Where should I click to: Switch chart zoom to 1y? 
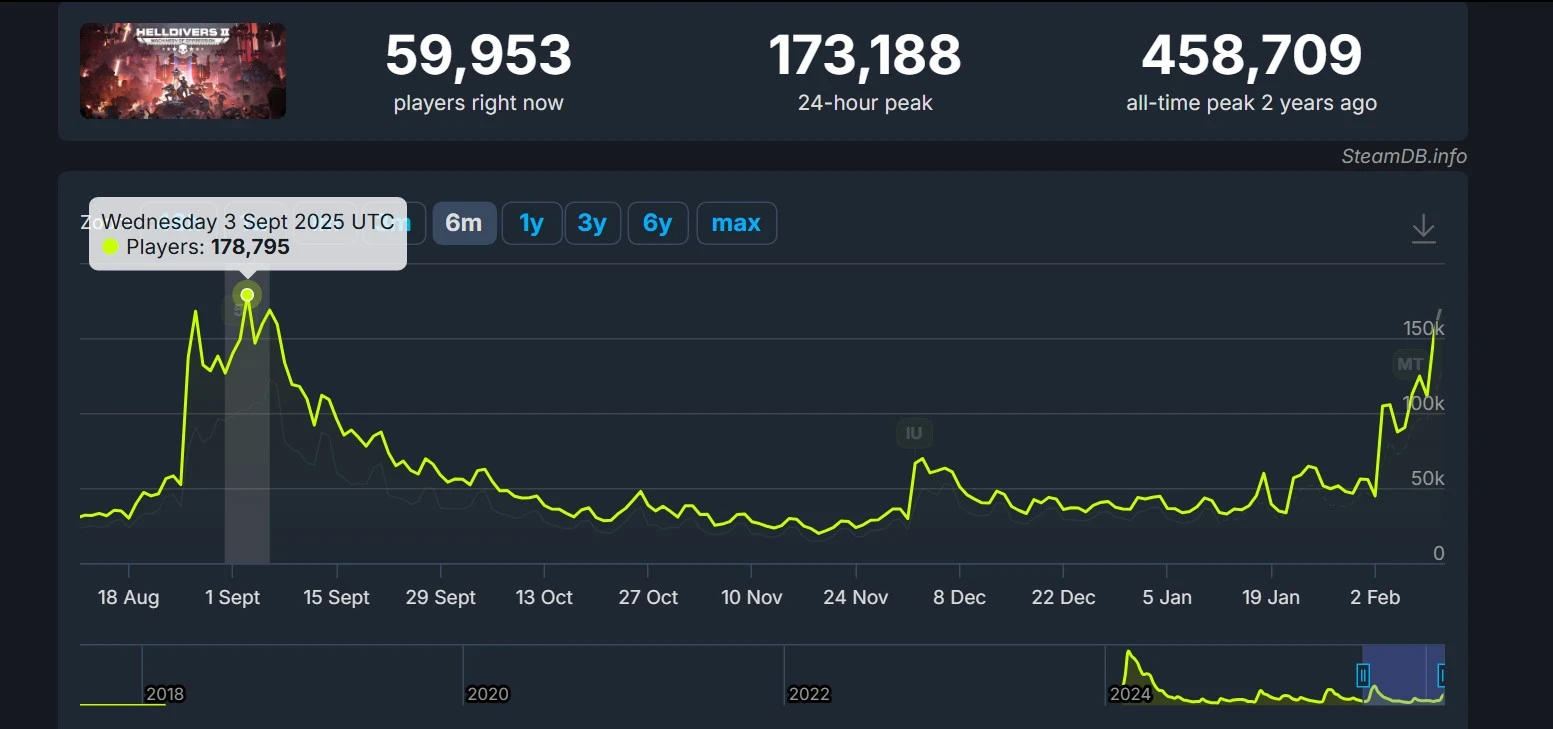tap(531, 223)
